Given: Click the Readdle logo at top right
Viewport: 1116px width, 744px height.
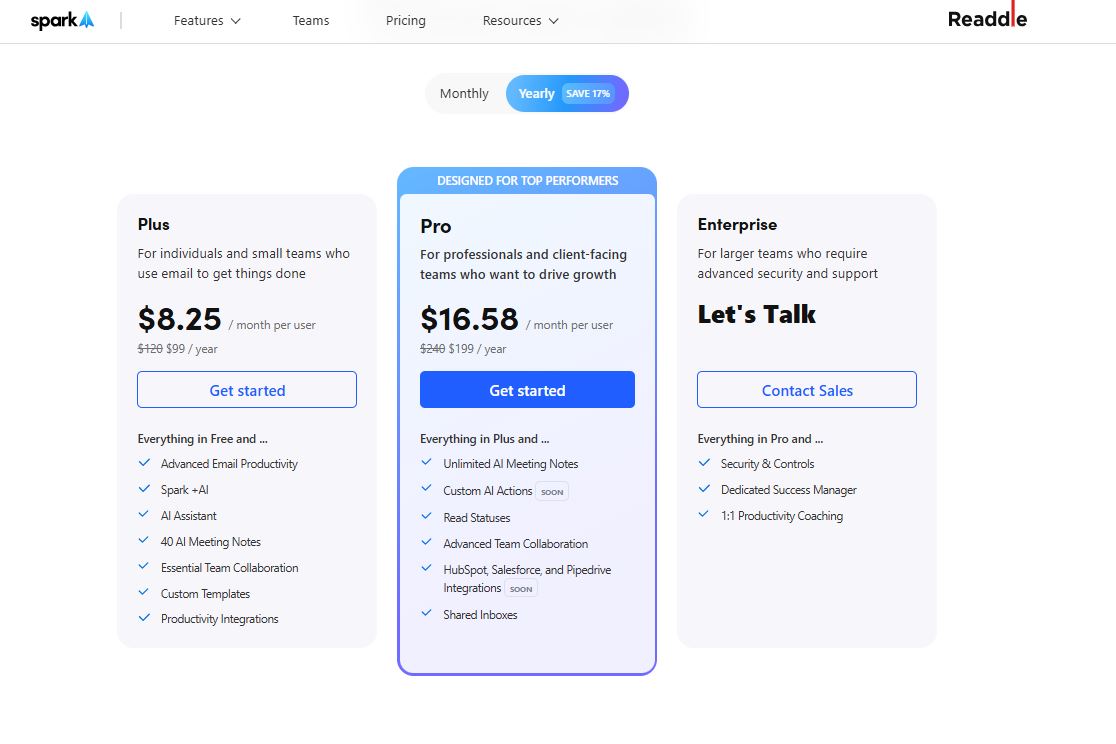Looking at the screenshot, I should pyautogui.click(x=987, y=18).
